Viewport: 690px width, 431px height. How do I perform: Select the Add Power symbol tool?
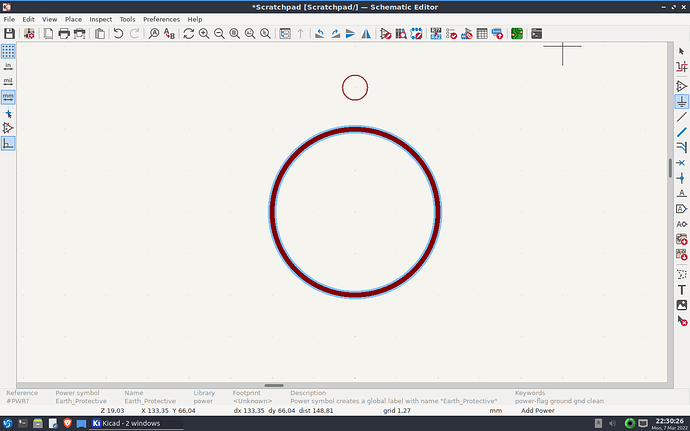tap(682, 102)
